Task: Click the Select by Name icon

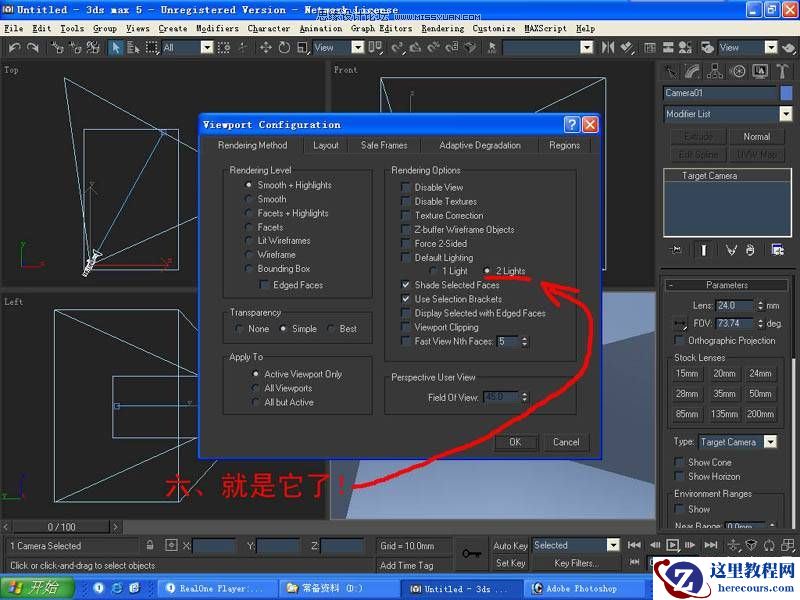Action: coord(134,48)
